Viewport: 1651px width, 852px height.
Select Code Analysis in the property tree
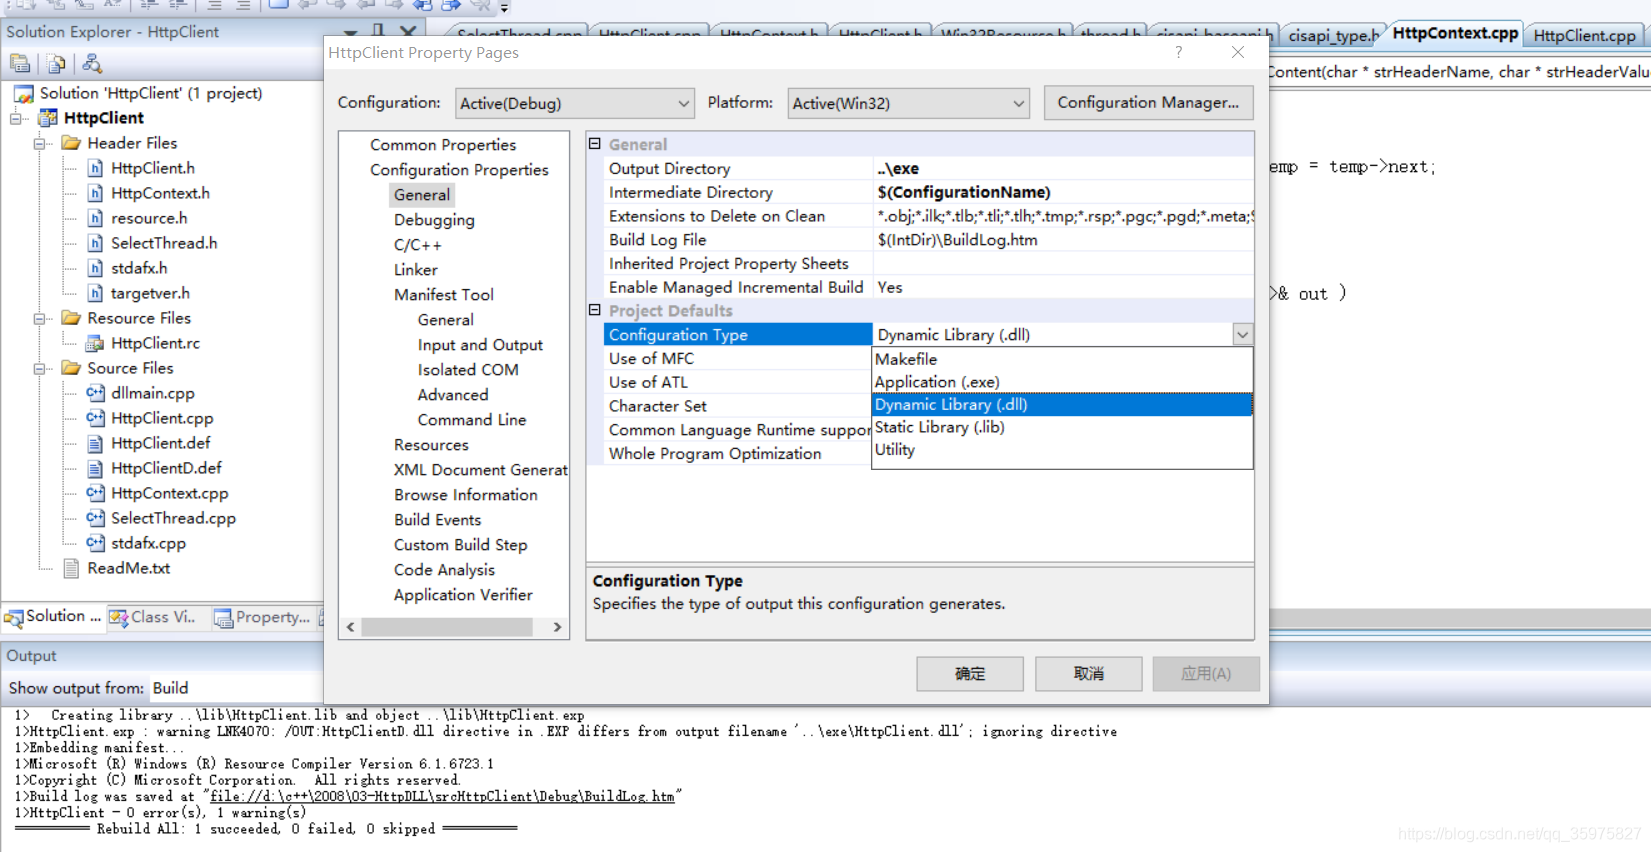coord(444,570)
